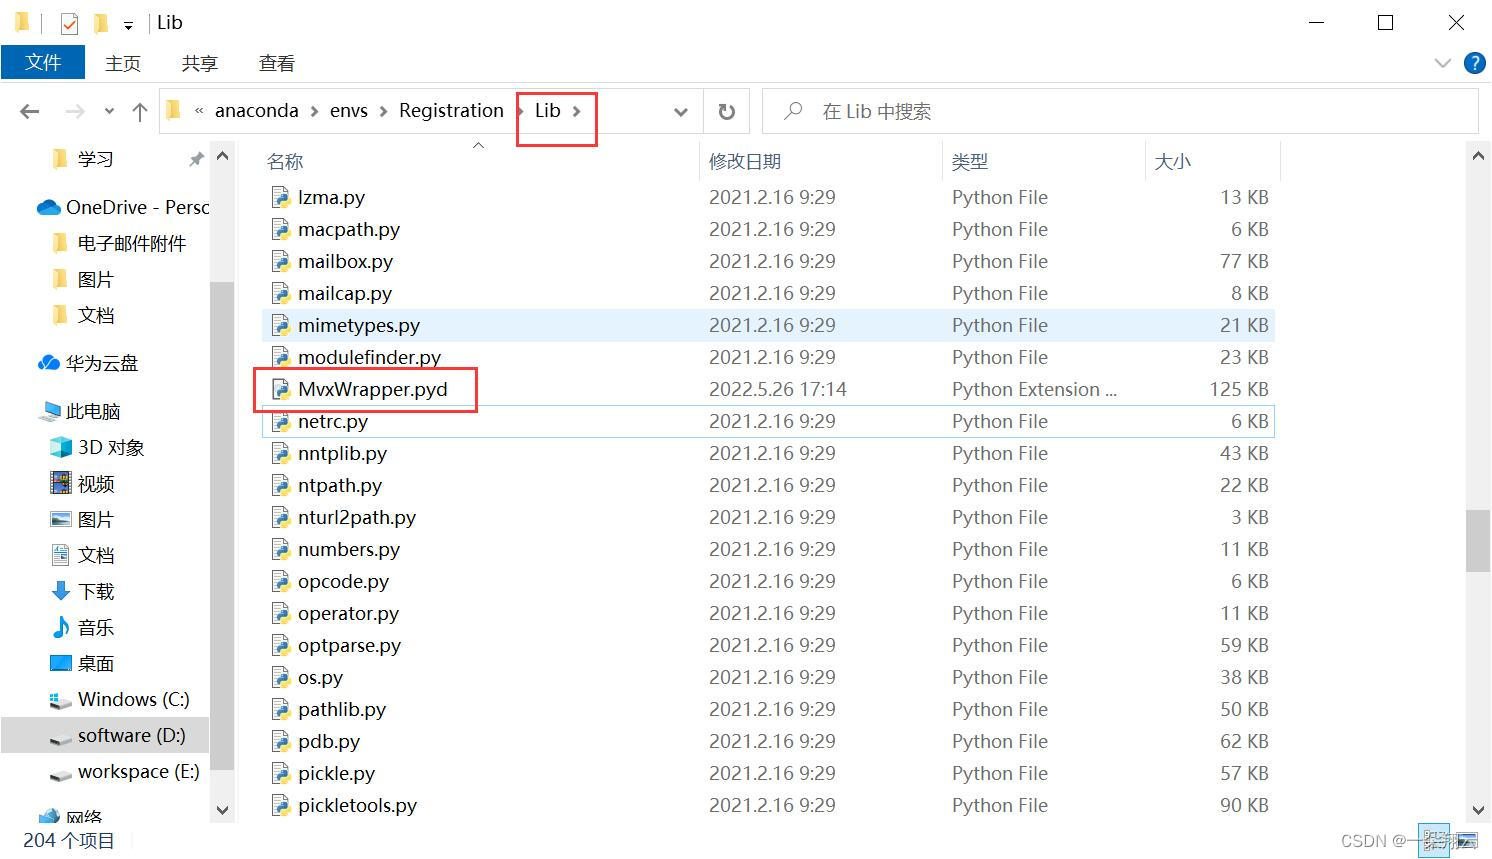Show hidden parent path with « chevron
Viewport: 1492px width, 859px height.
[199, 111]
